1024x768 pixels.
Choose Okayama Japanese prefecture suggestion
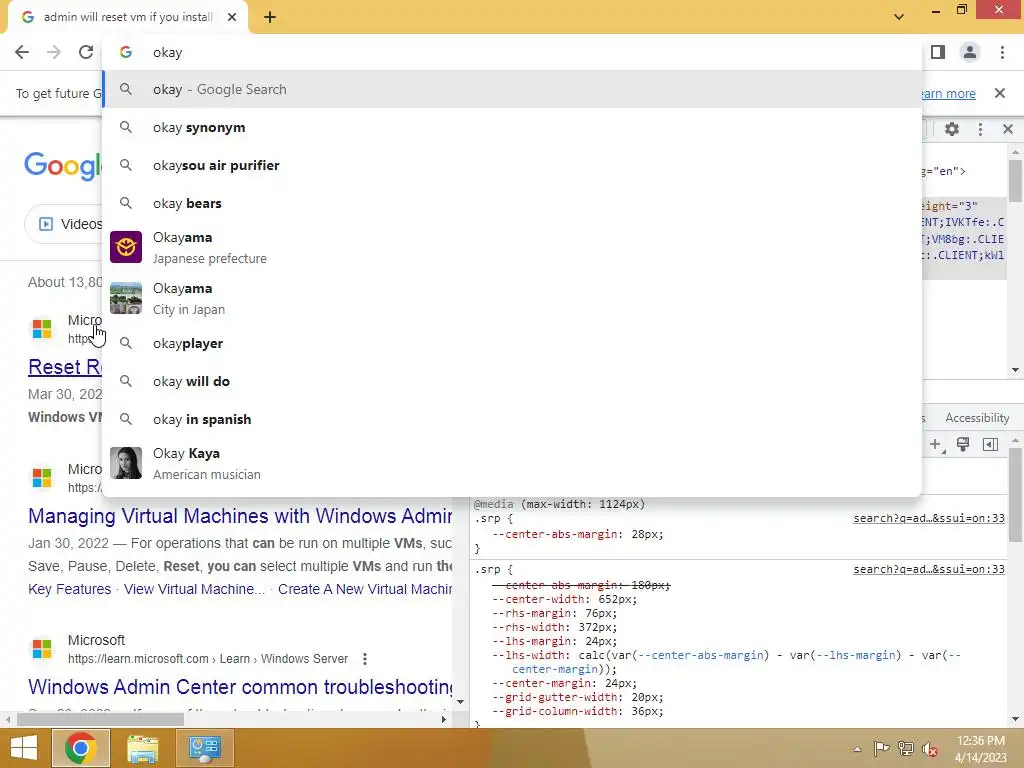pos(512,248)
